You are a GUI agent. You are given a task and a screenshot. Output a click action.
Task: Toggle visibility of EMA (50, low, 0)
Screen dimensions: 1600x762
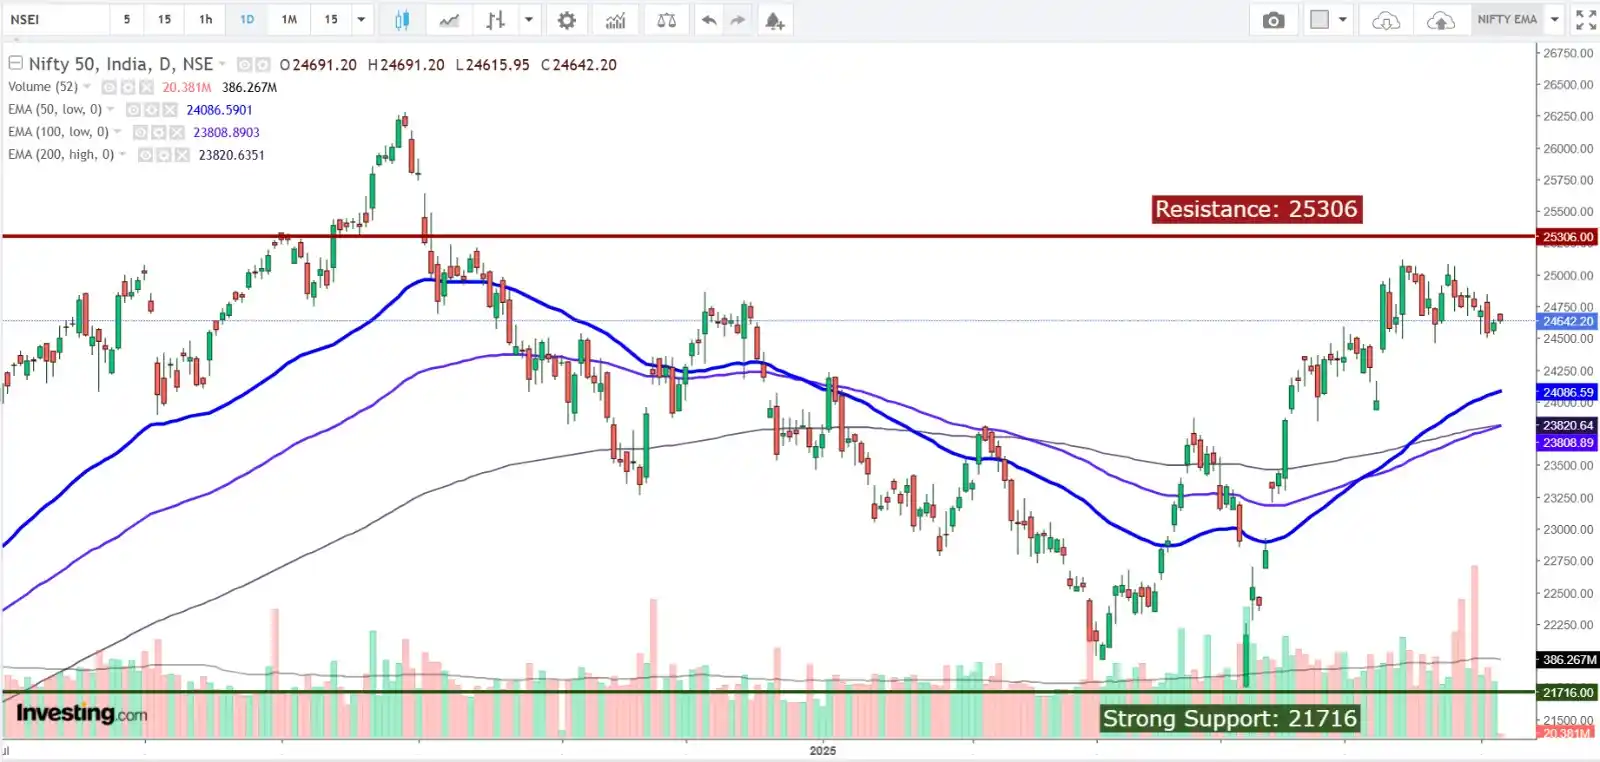[134, 110]
